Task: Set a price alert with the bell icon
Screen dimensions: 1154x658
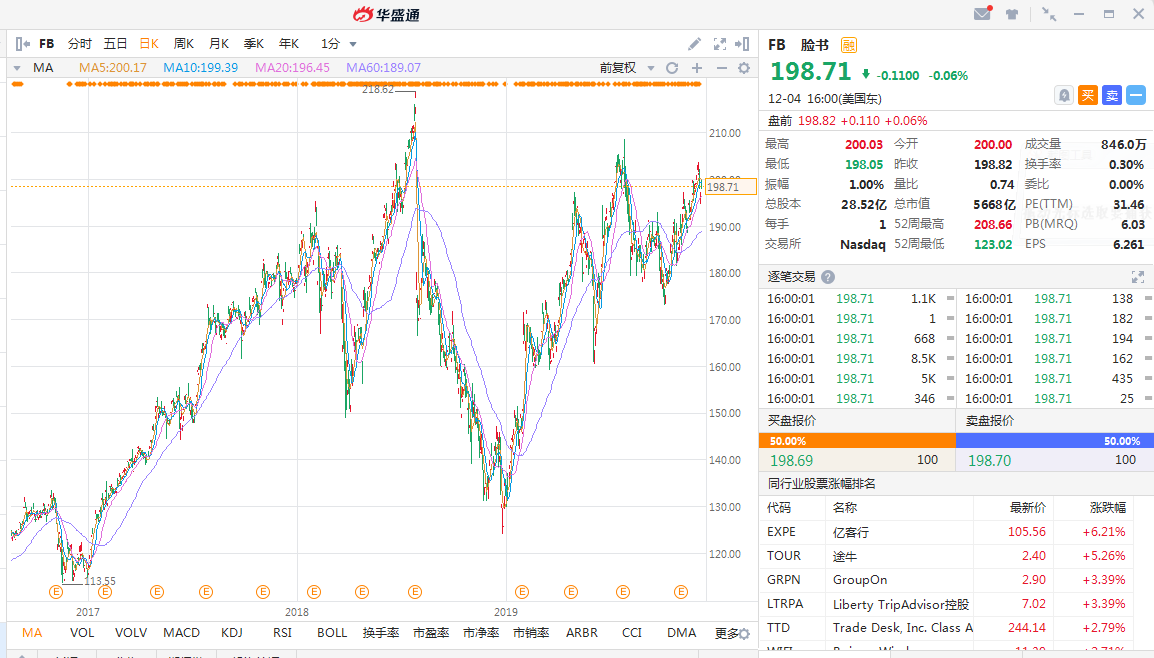Action: [1064, 95]
